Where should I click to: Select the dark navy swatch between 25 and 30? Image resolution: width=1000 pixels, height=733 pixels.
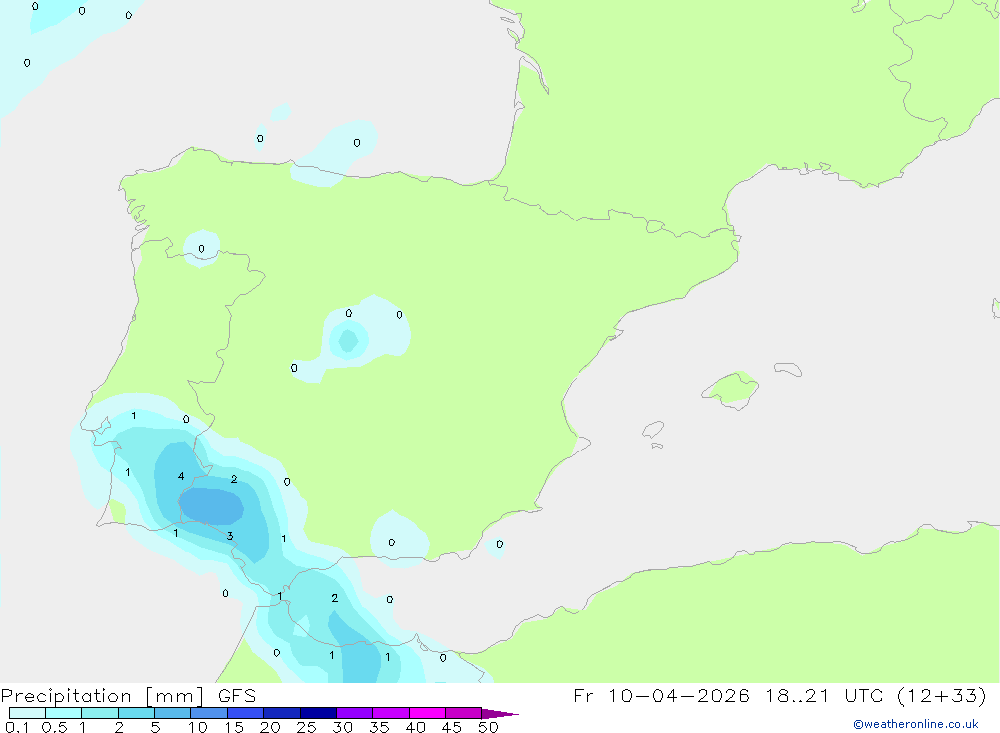point(318,713)
